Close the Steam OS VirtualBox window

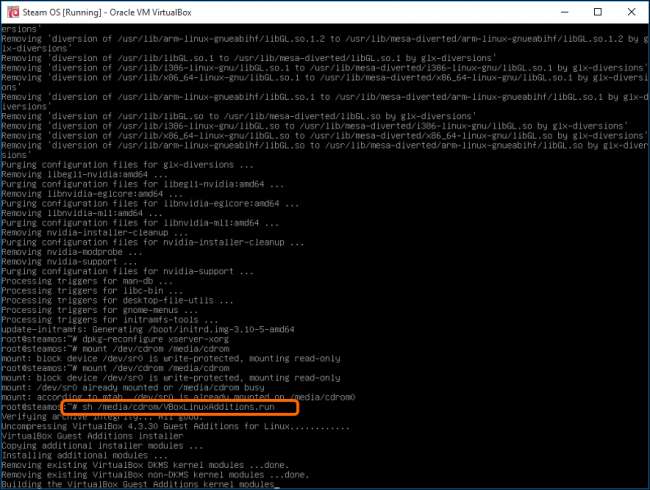click(631, 12)
